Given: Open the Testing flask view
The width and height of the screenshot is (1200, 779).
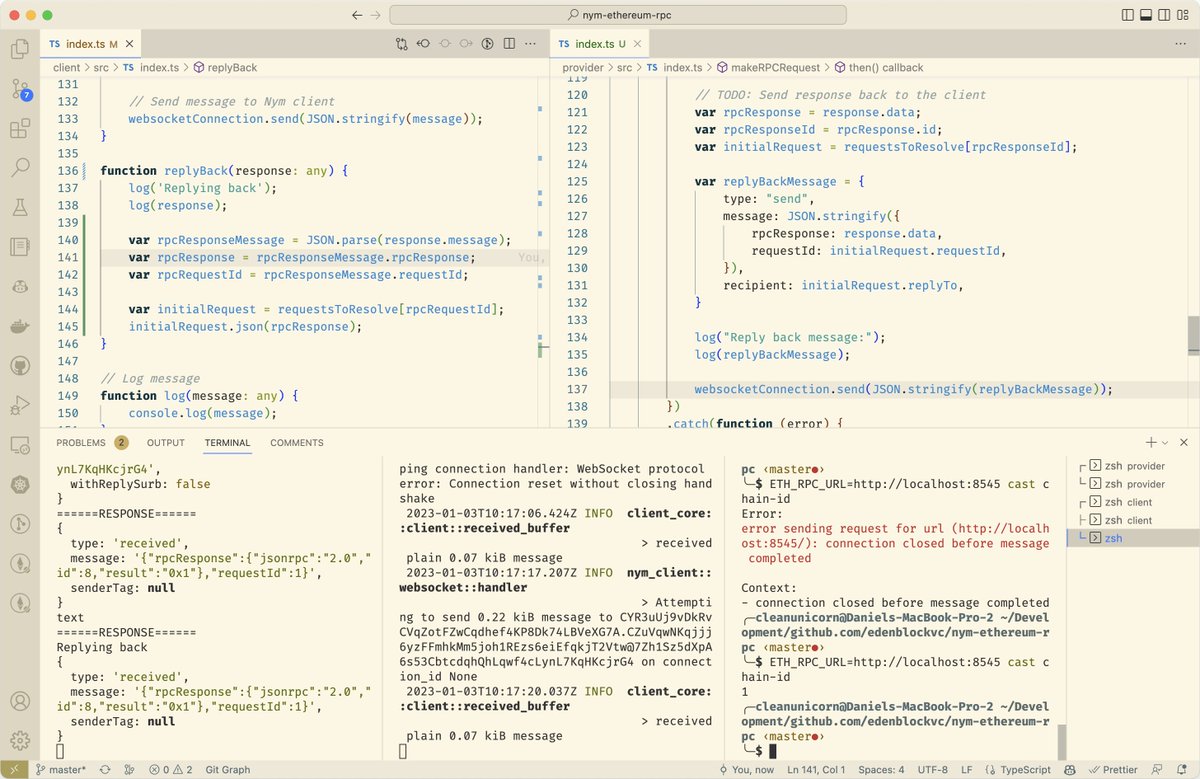Looking at the screenshot, I should tap(19, 207).
